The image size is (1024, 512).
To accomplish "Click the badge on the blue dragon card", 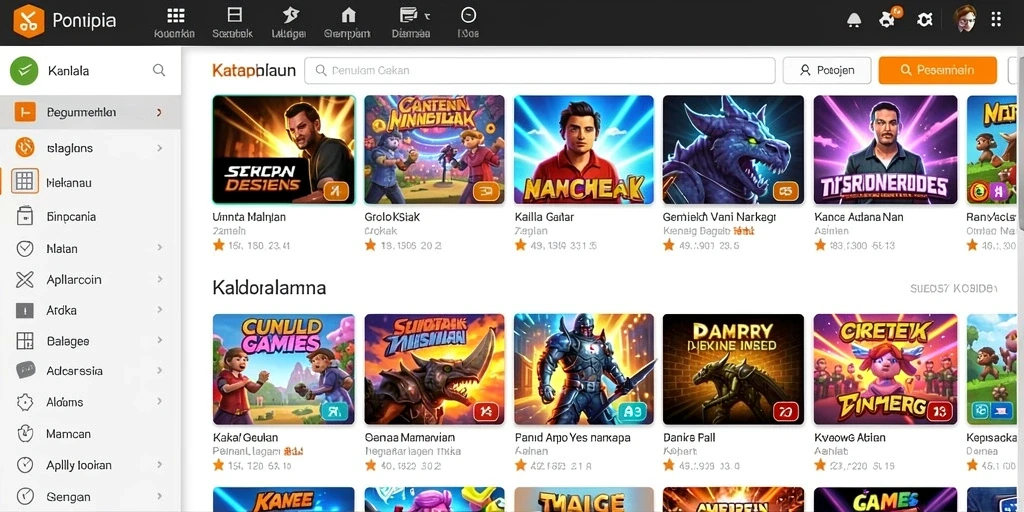I will tap(785, 191).
